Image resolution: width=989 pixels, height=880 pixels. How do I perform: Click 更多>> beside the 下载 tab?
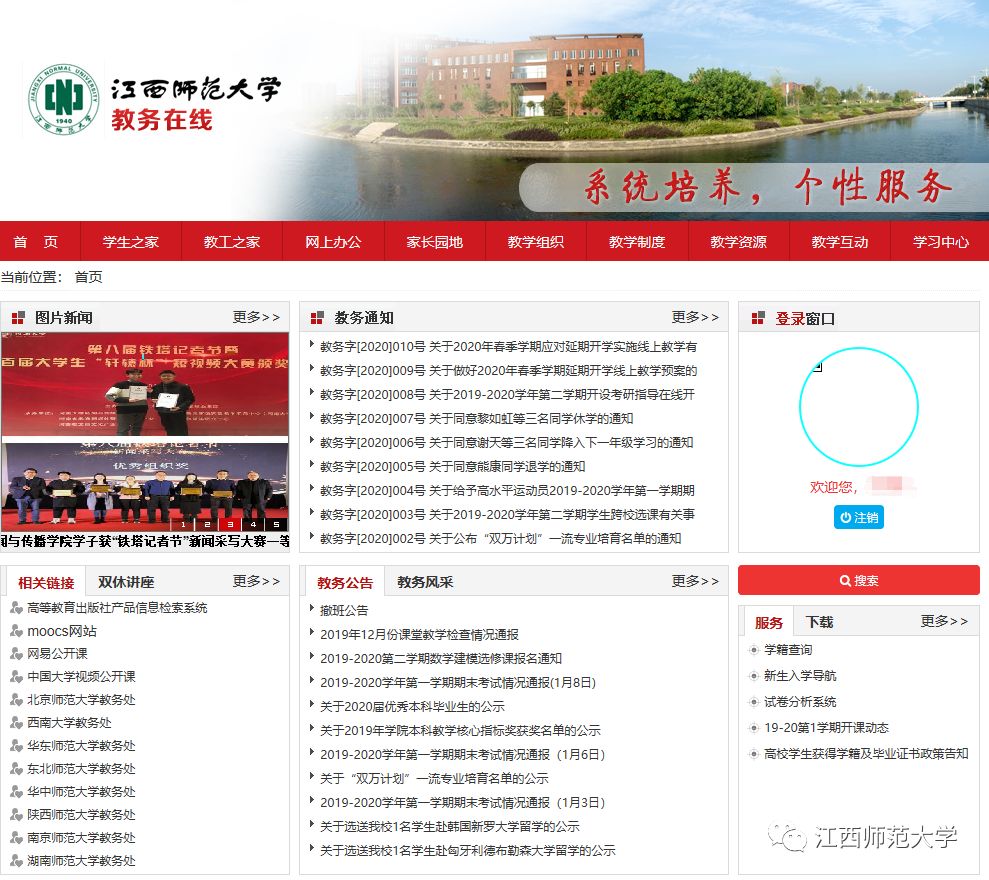tap(944, 621)
